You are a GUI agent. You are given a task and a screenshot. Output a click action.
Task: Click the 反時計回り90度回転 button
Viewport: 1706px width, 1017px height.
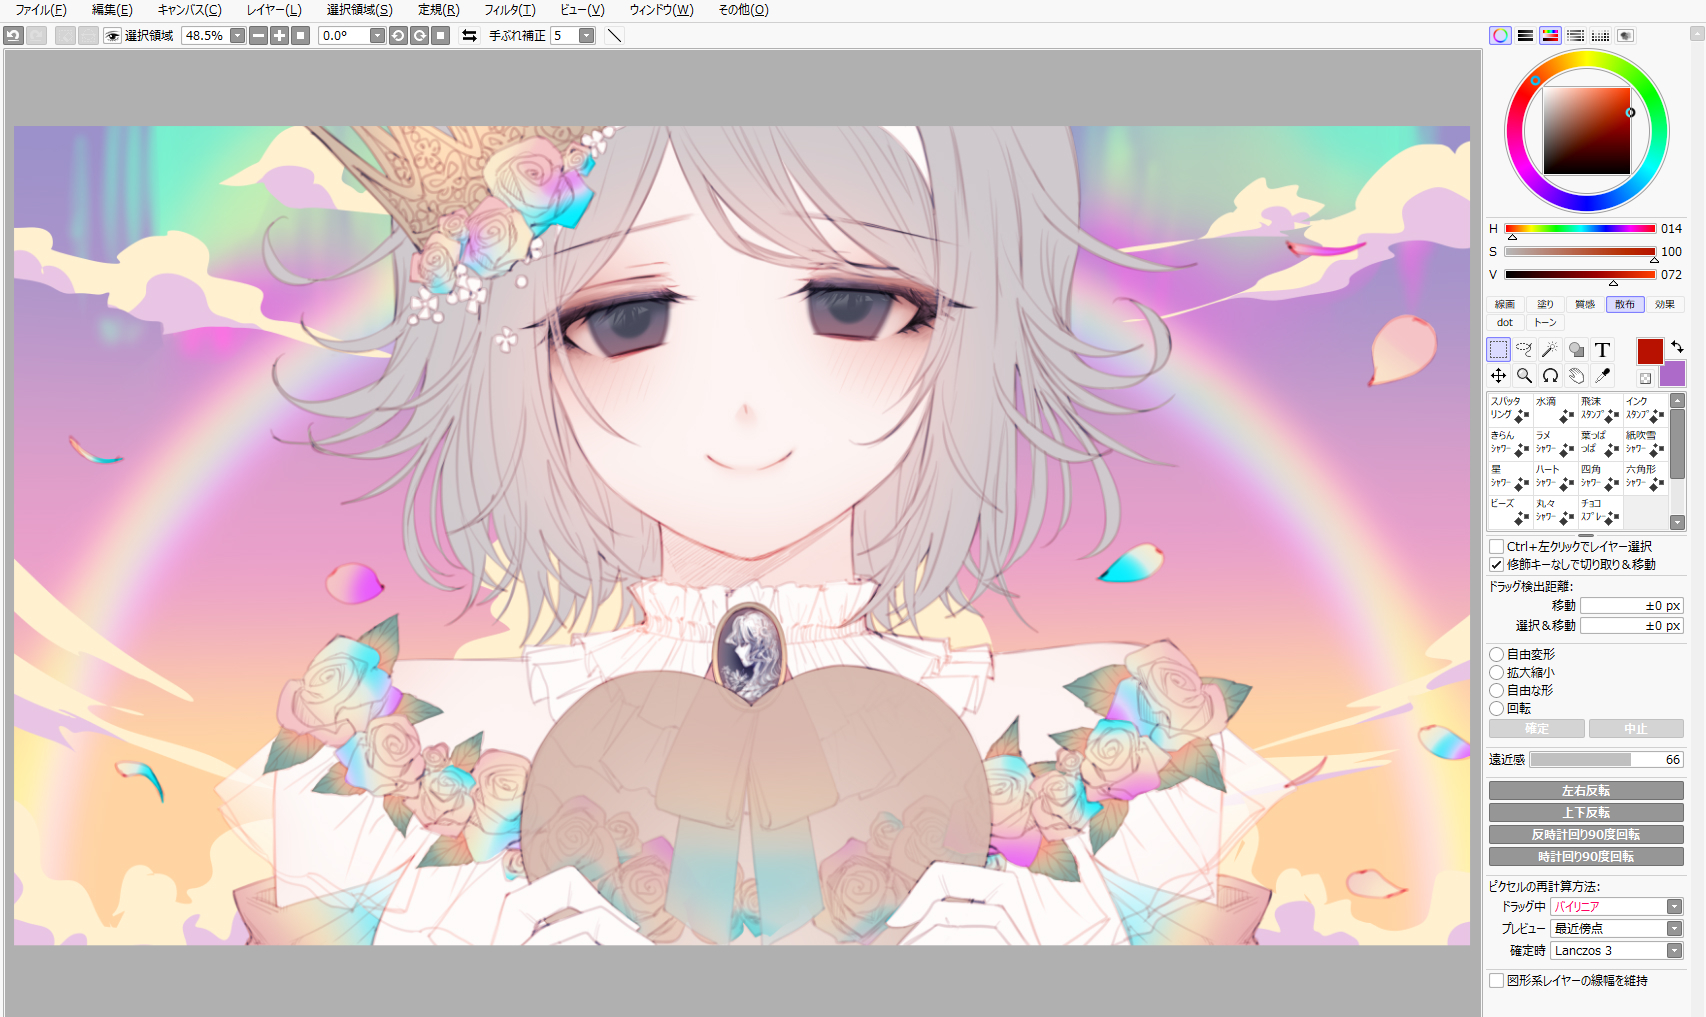[x=1586, y=835]
